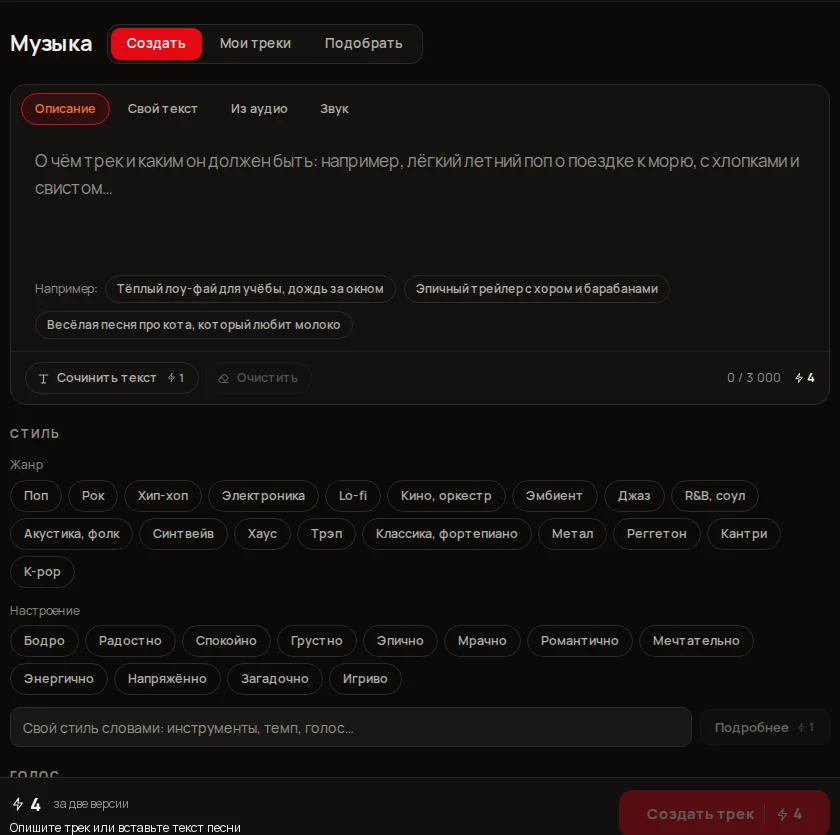Select the Трэп genre chip
The image size is (840, 835).
pyautogui.click(x=326, y=534)
